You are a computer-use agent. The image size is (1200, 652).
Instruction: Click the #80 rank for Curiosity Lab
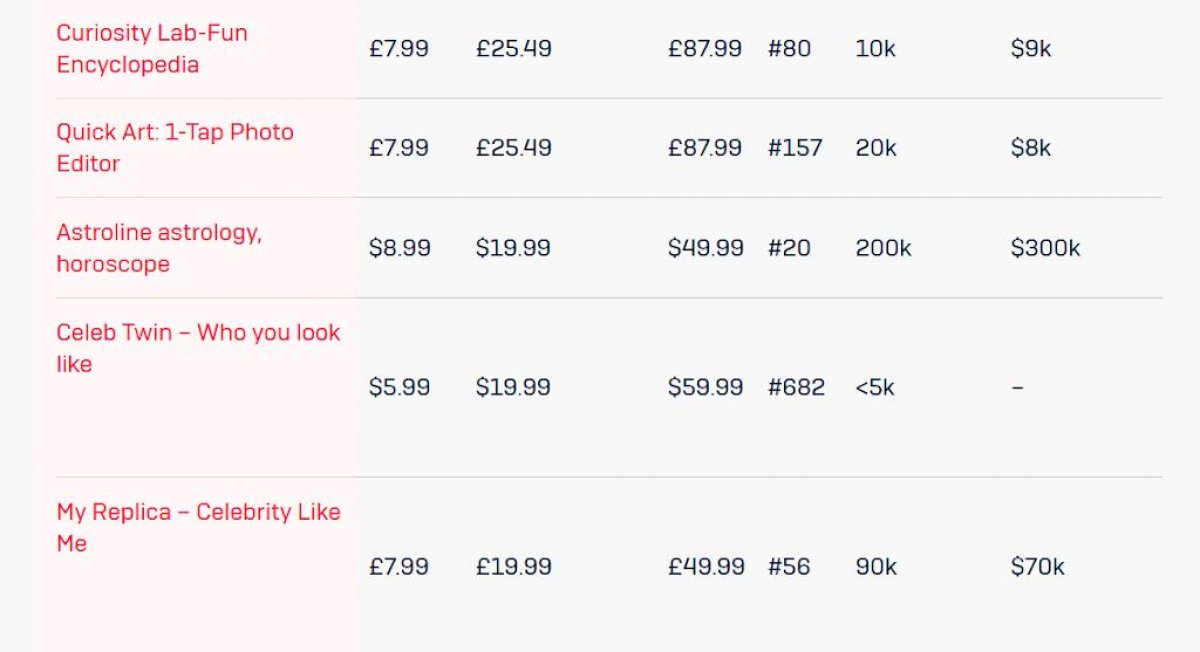[x=789, y=48]
